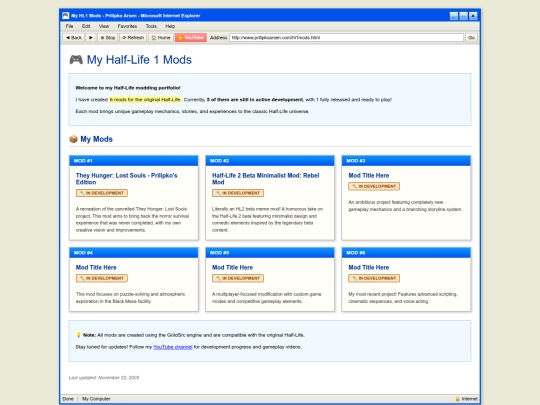
Task: Click the MOD #3 card header
Action: click(406, 161)
